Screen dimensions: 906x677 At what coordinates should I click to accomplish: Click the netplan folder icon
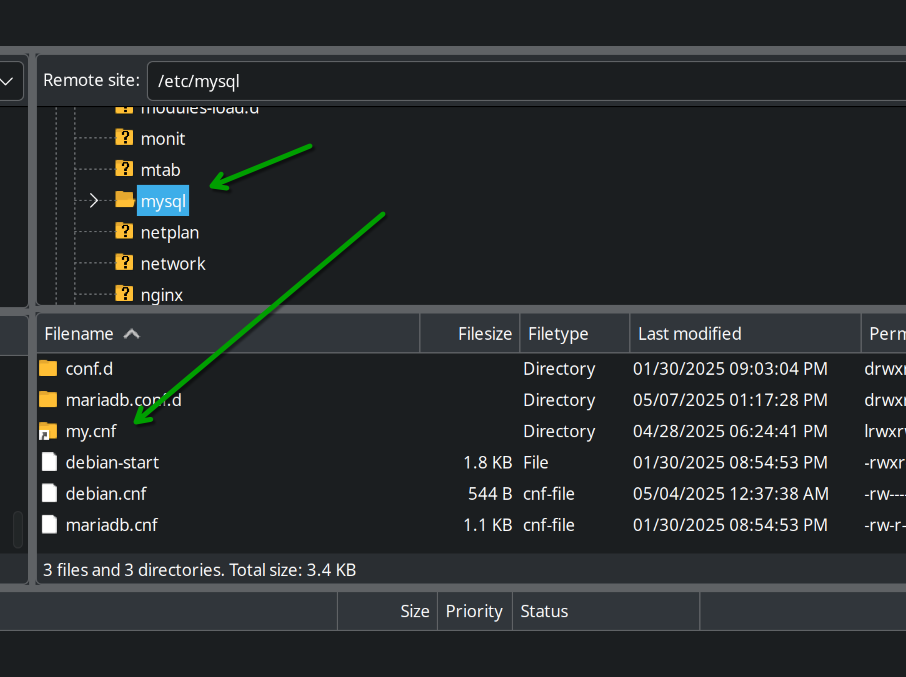pyautogui.click(x=124, y=231)
